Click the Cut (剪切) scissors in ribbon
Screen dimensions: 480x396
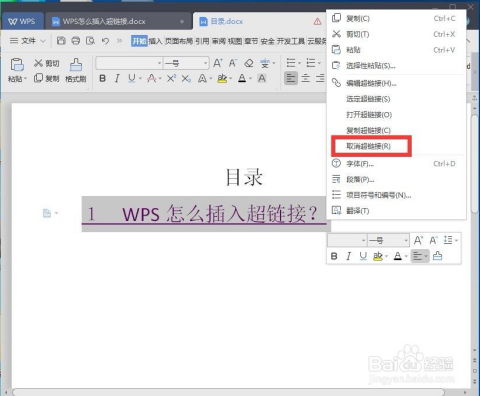point(46,63)
